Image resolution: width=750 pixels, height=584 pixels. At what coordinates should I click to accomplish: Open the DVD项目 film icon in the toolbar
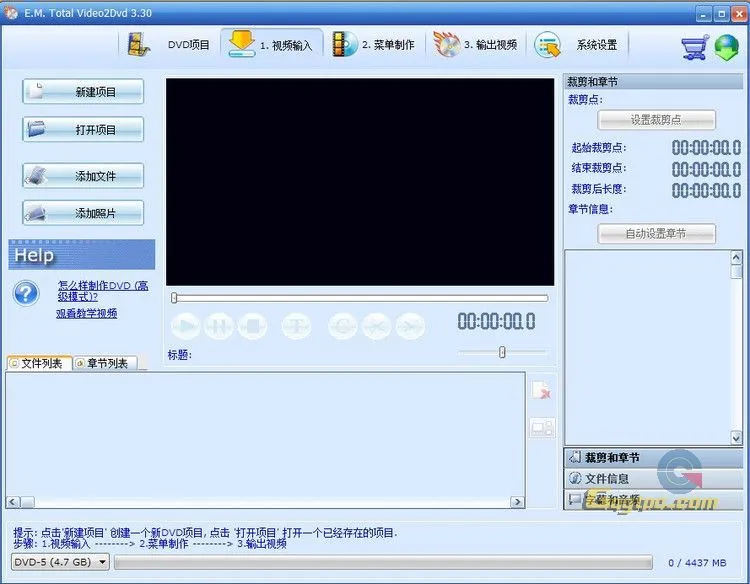139,45
